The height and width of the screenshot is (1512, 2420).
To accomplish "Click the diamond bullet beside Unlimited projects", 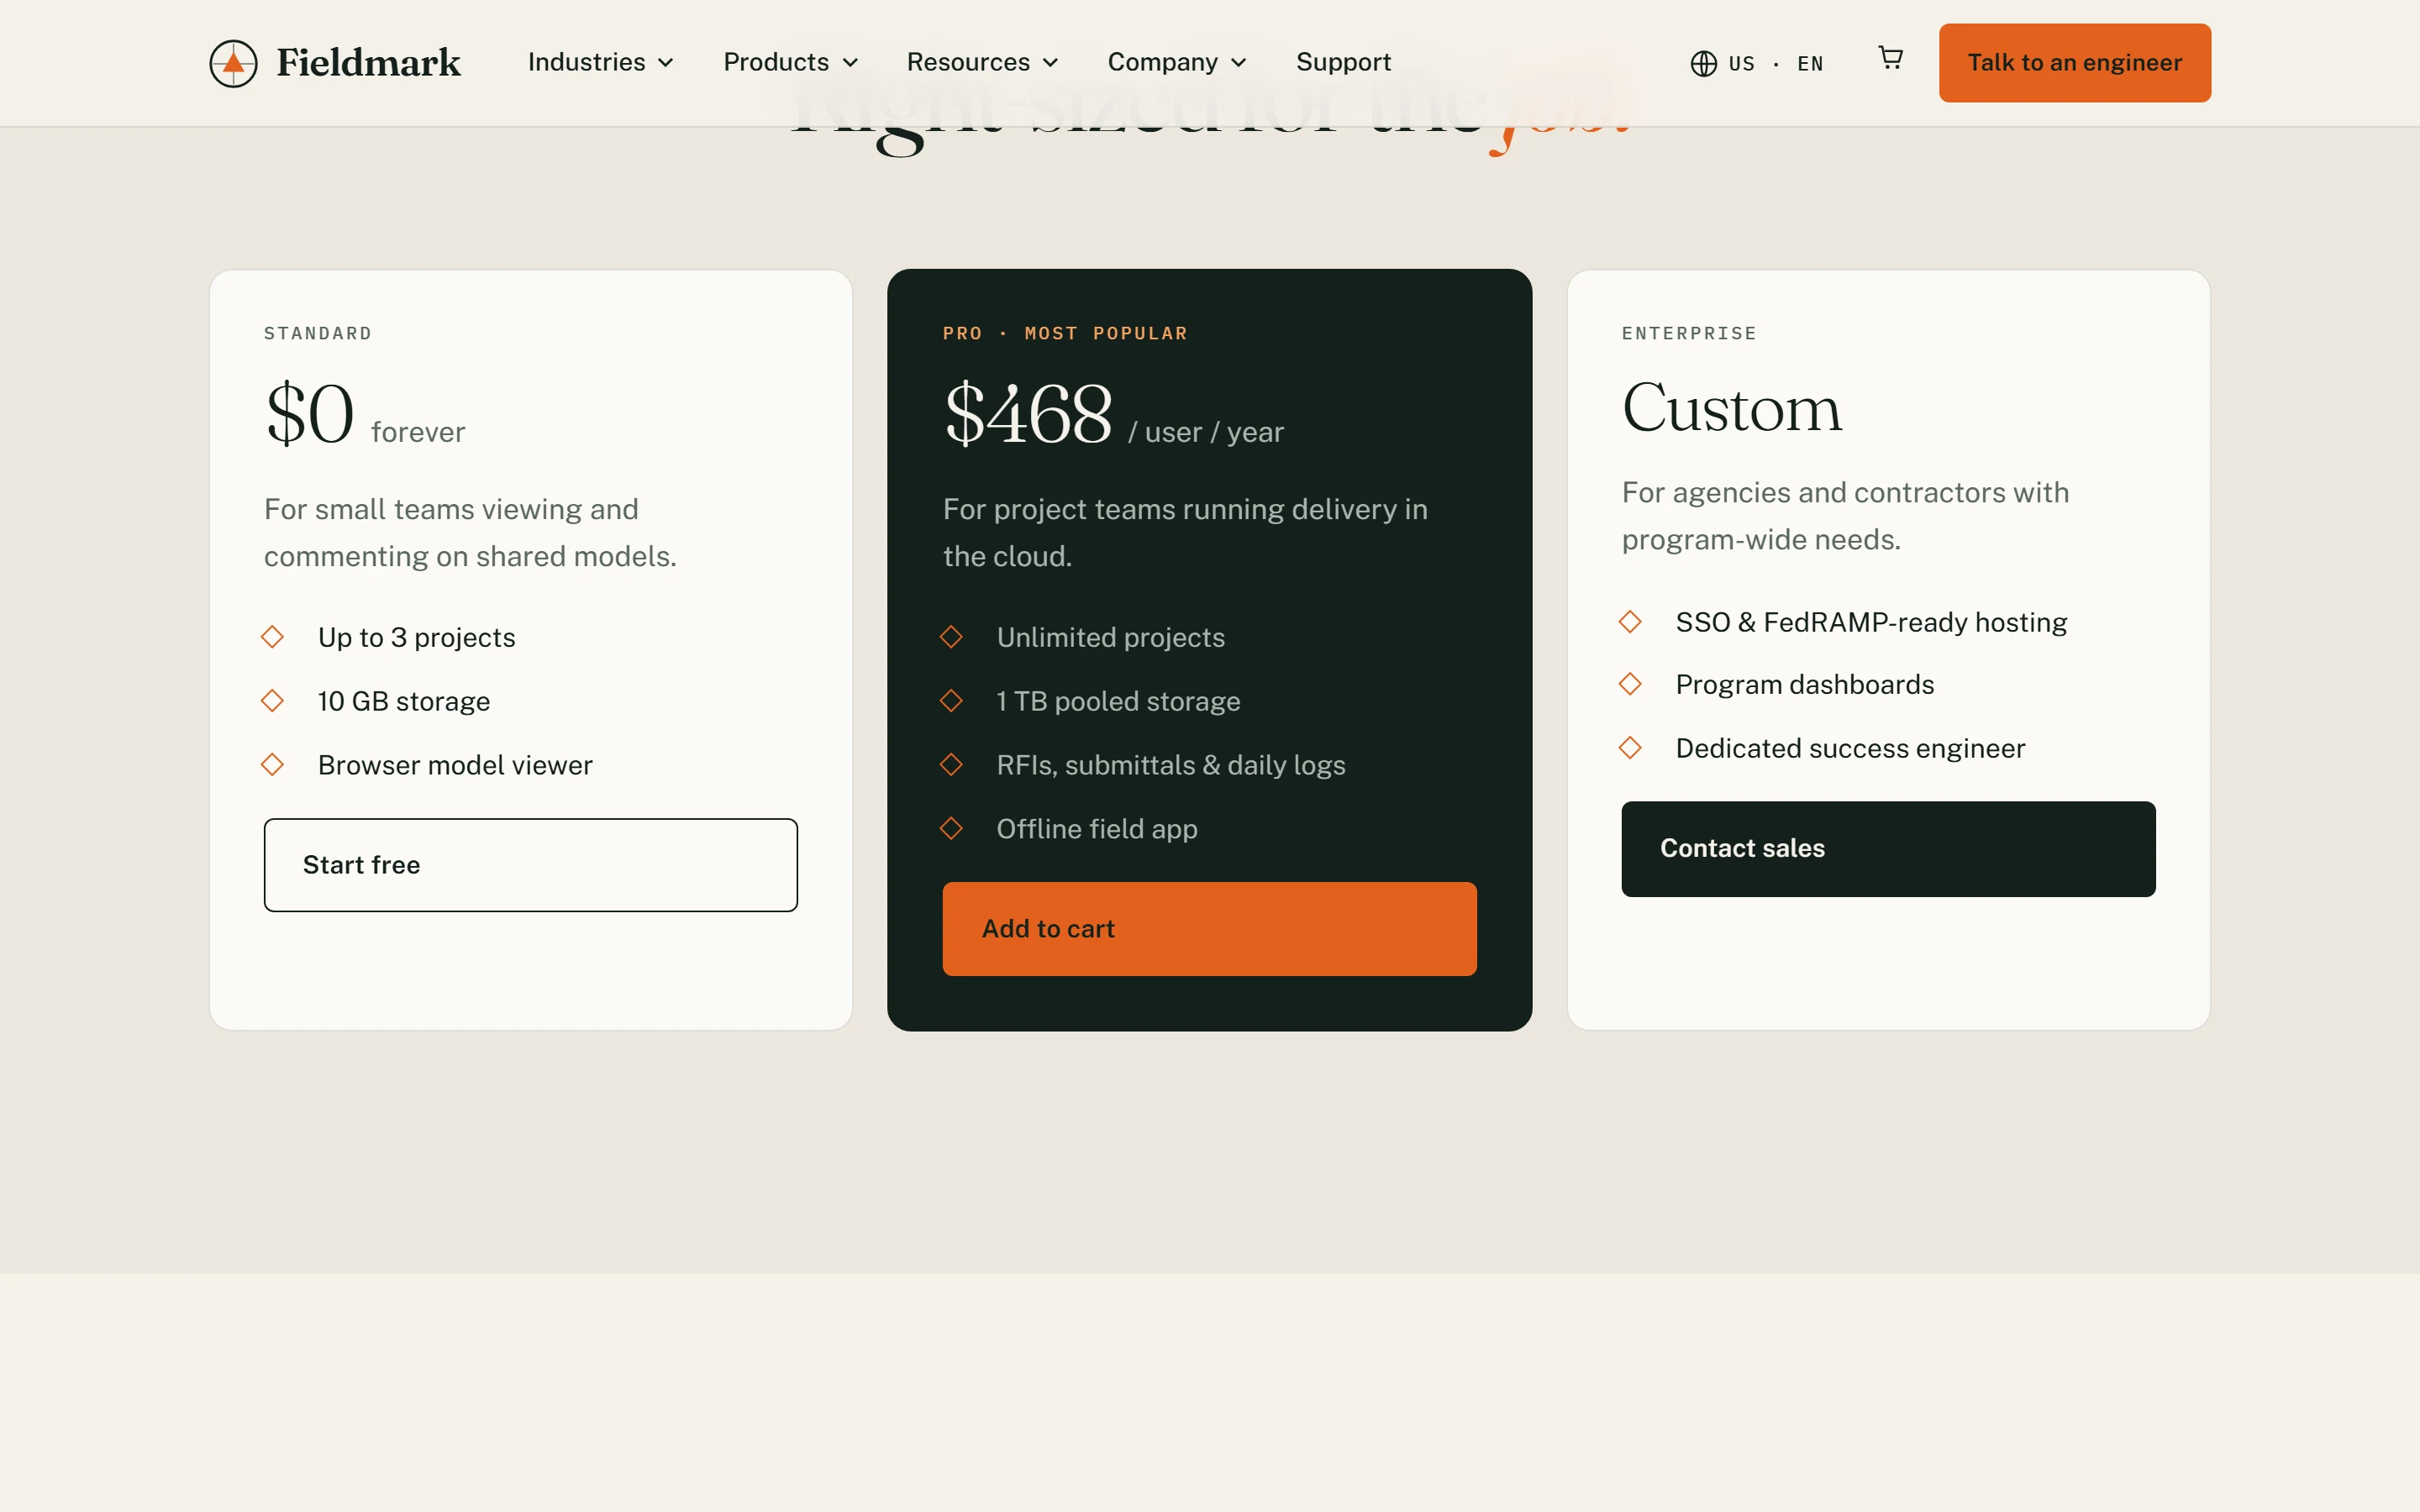I will (x=951, y=637).
